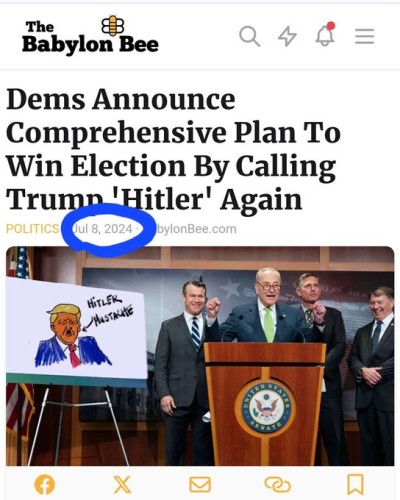The image size is (400, 500).
Task: Open the POLITICS category link
Action: [32, 229]
